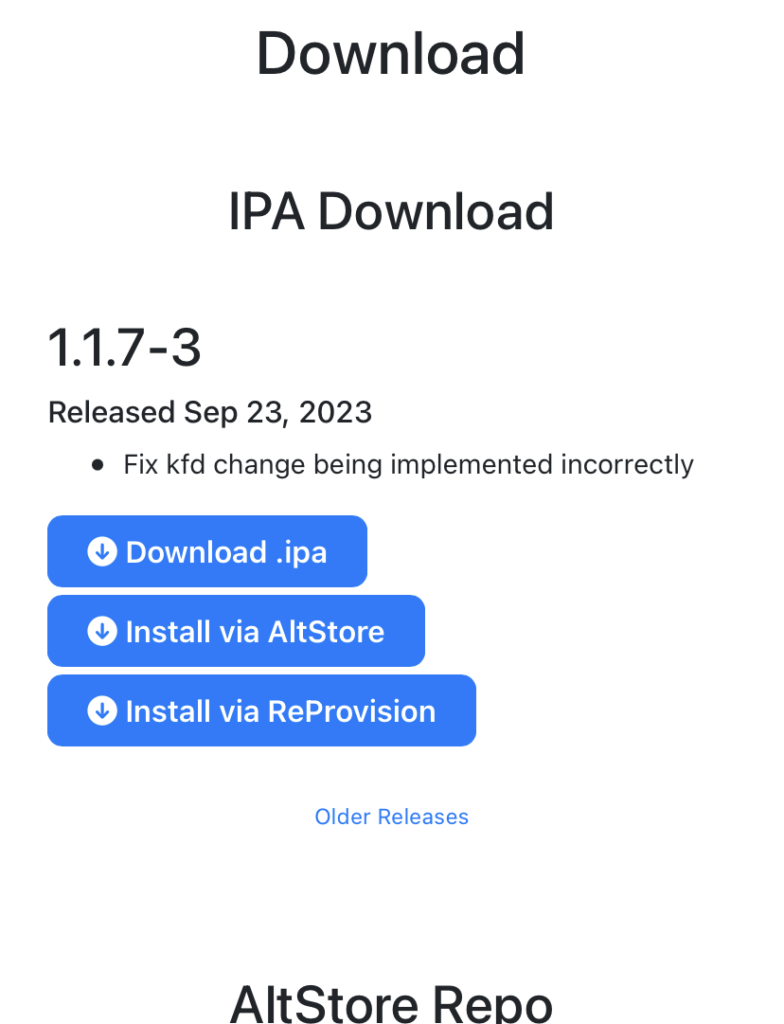
Task: Click the bullet point before the changelog entry
Action: pyautogui.click(x=97, y=465)
